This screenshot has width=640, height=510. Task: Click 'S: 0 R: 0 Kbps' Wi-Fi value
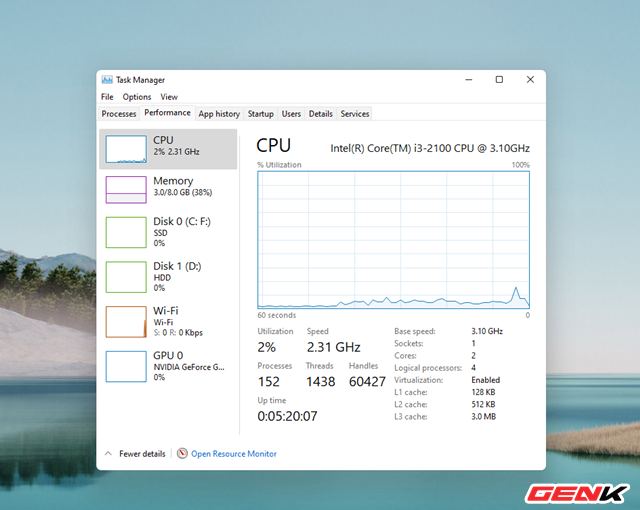[178, 333]
